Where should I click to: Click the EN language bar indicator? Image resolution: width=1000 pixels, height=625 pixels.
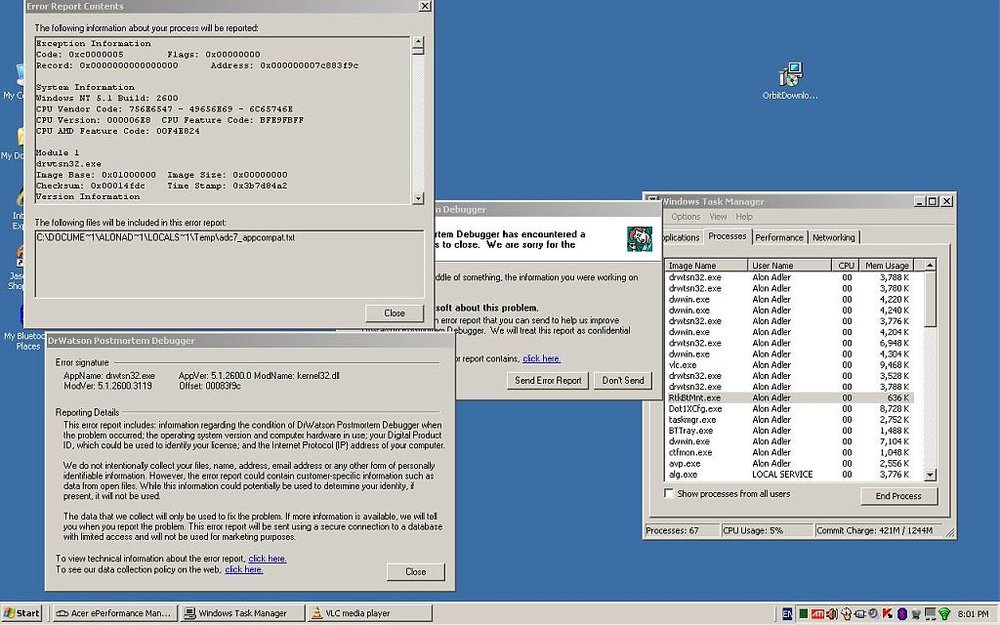(x=788, y=614)
